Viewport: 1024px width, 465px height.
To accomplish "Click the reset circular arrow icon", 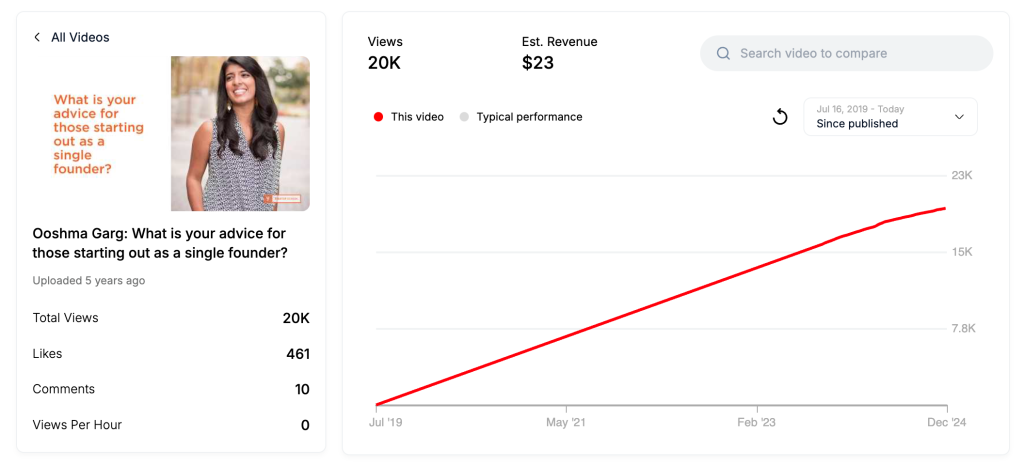I will point(780,117).
